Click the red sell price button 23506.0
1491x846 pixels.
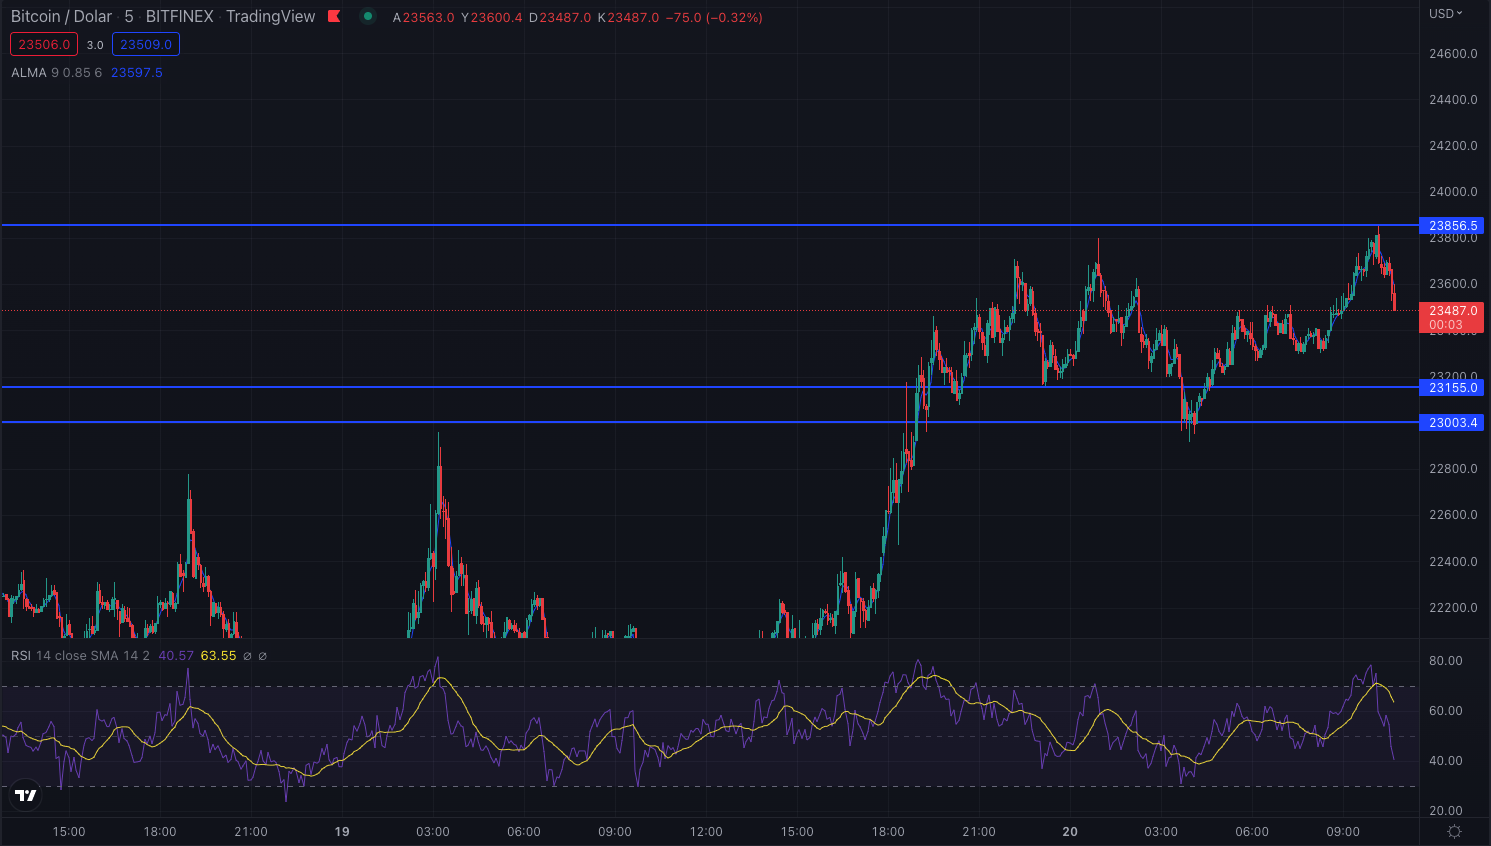click(43, 44)
